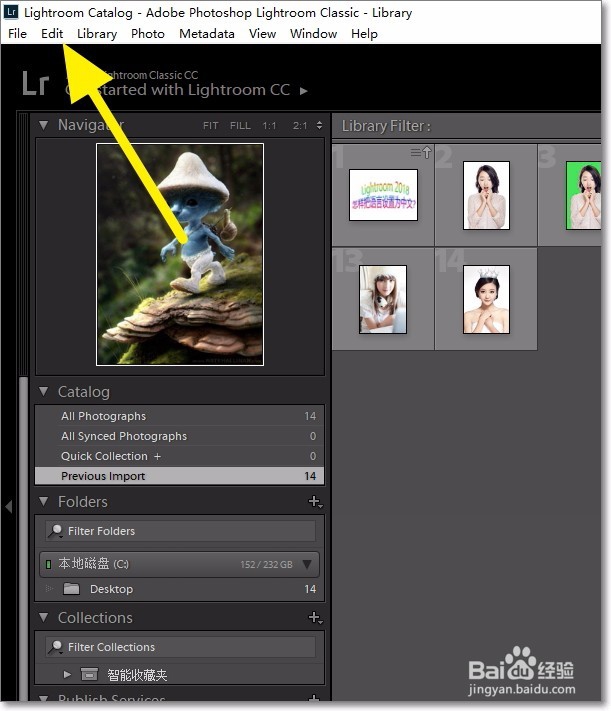The image size is (611, 711).
Task: Collapse the Catalog panel
Action: point(44,391)
